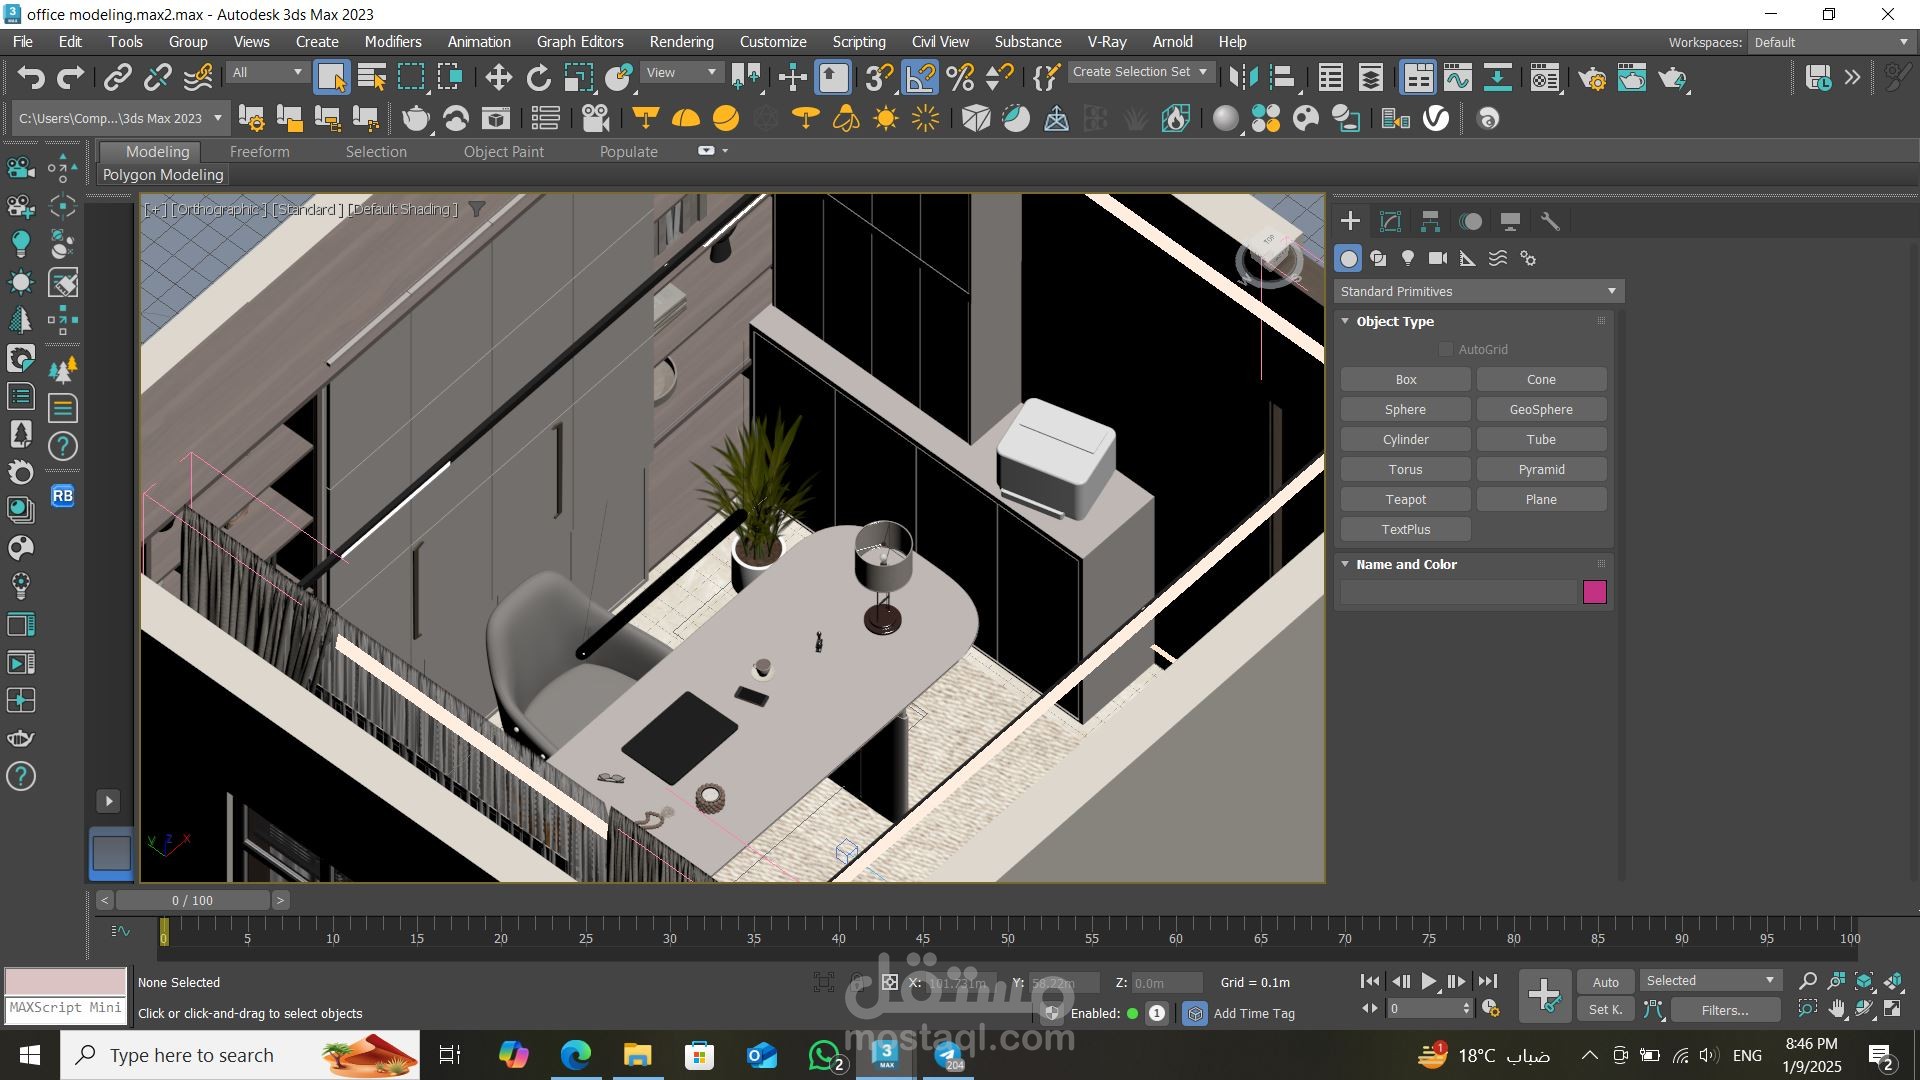Click the Undo arrow icon

click(x=31, y=77)
